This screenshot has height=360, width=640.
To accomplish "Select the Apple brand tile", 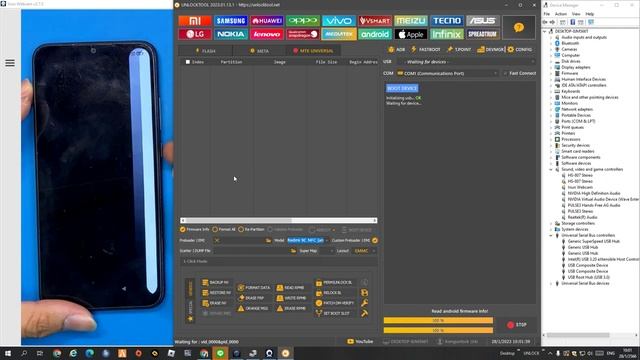I will click(411, 34).
